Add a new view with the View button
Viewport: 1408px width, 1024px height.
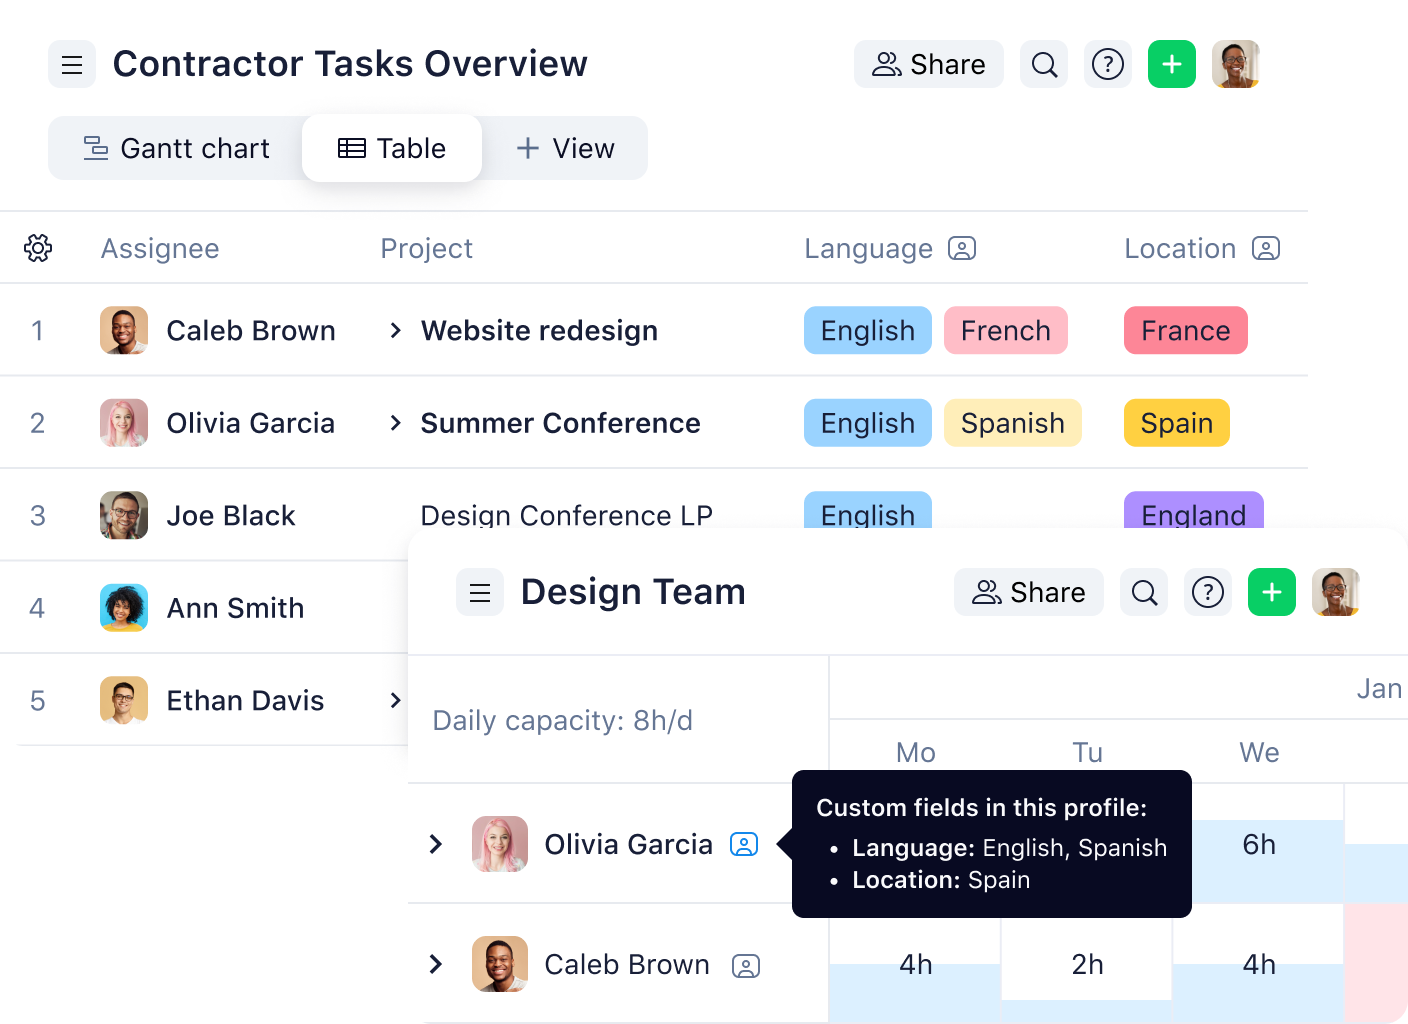[565, 148]
